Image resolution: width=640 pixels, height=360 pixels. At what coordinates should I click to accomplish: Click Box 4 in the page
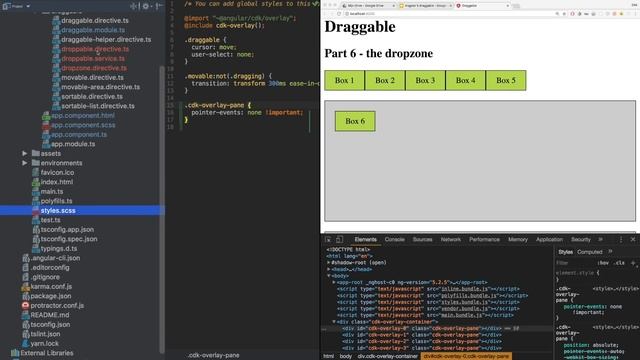[465, 80]
